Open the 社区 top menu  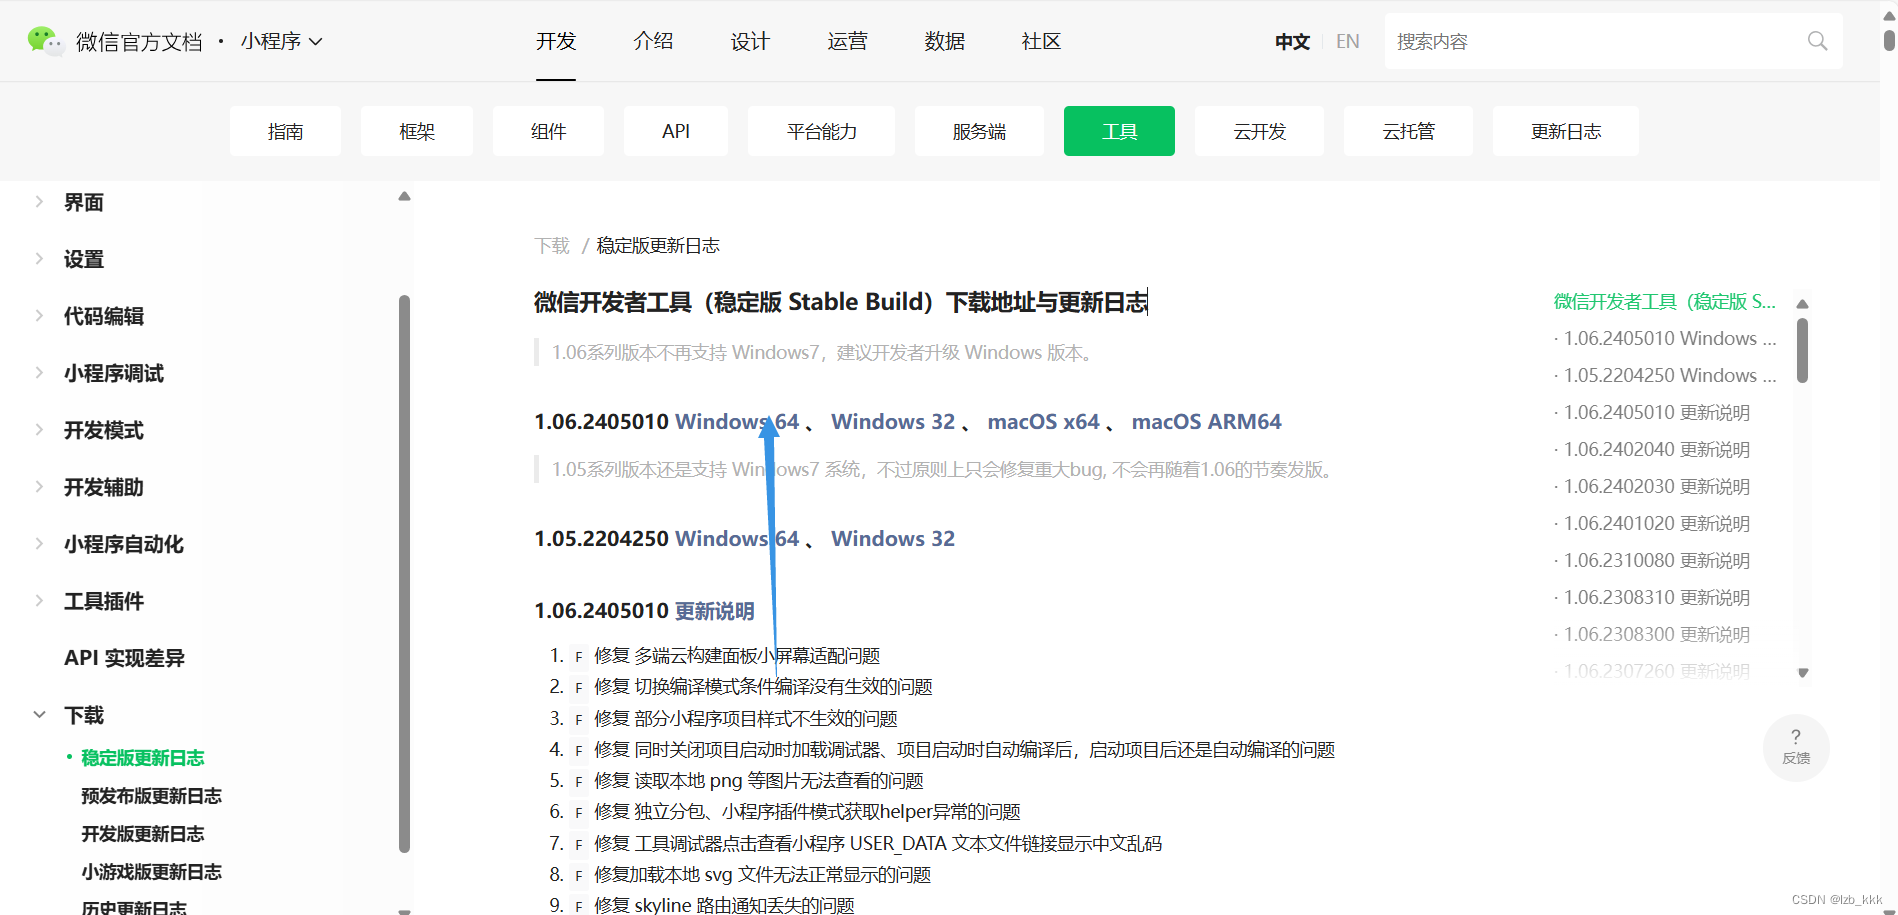pos(1041,41)
